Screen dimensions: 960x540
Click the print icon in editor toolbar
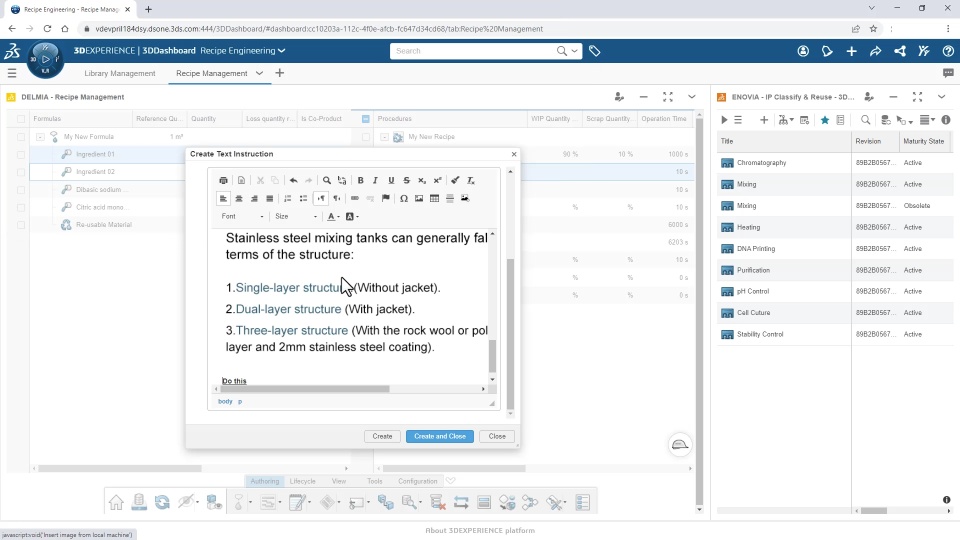(223, 181)
